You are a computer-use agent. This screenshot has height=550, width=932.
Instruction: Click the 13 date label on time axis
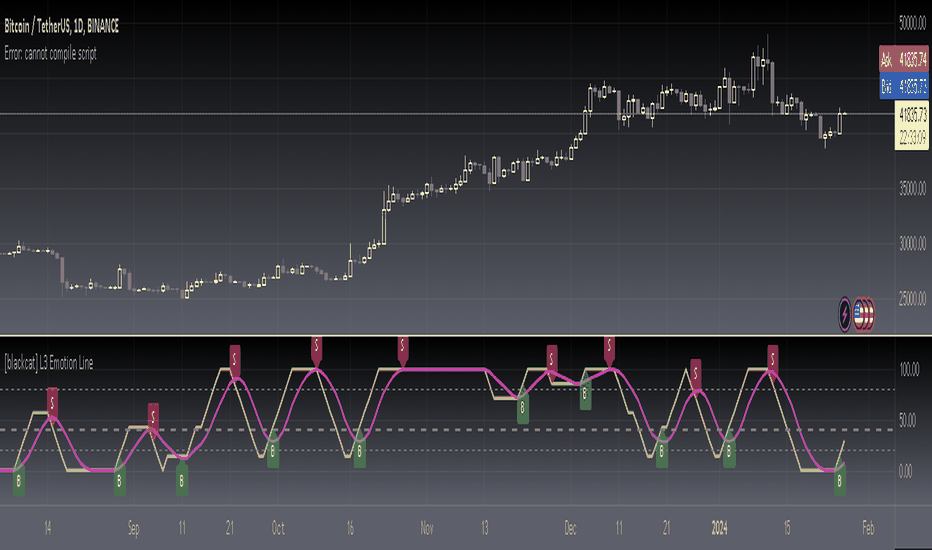485,528
